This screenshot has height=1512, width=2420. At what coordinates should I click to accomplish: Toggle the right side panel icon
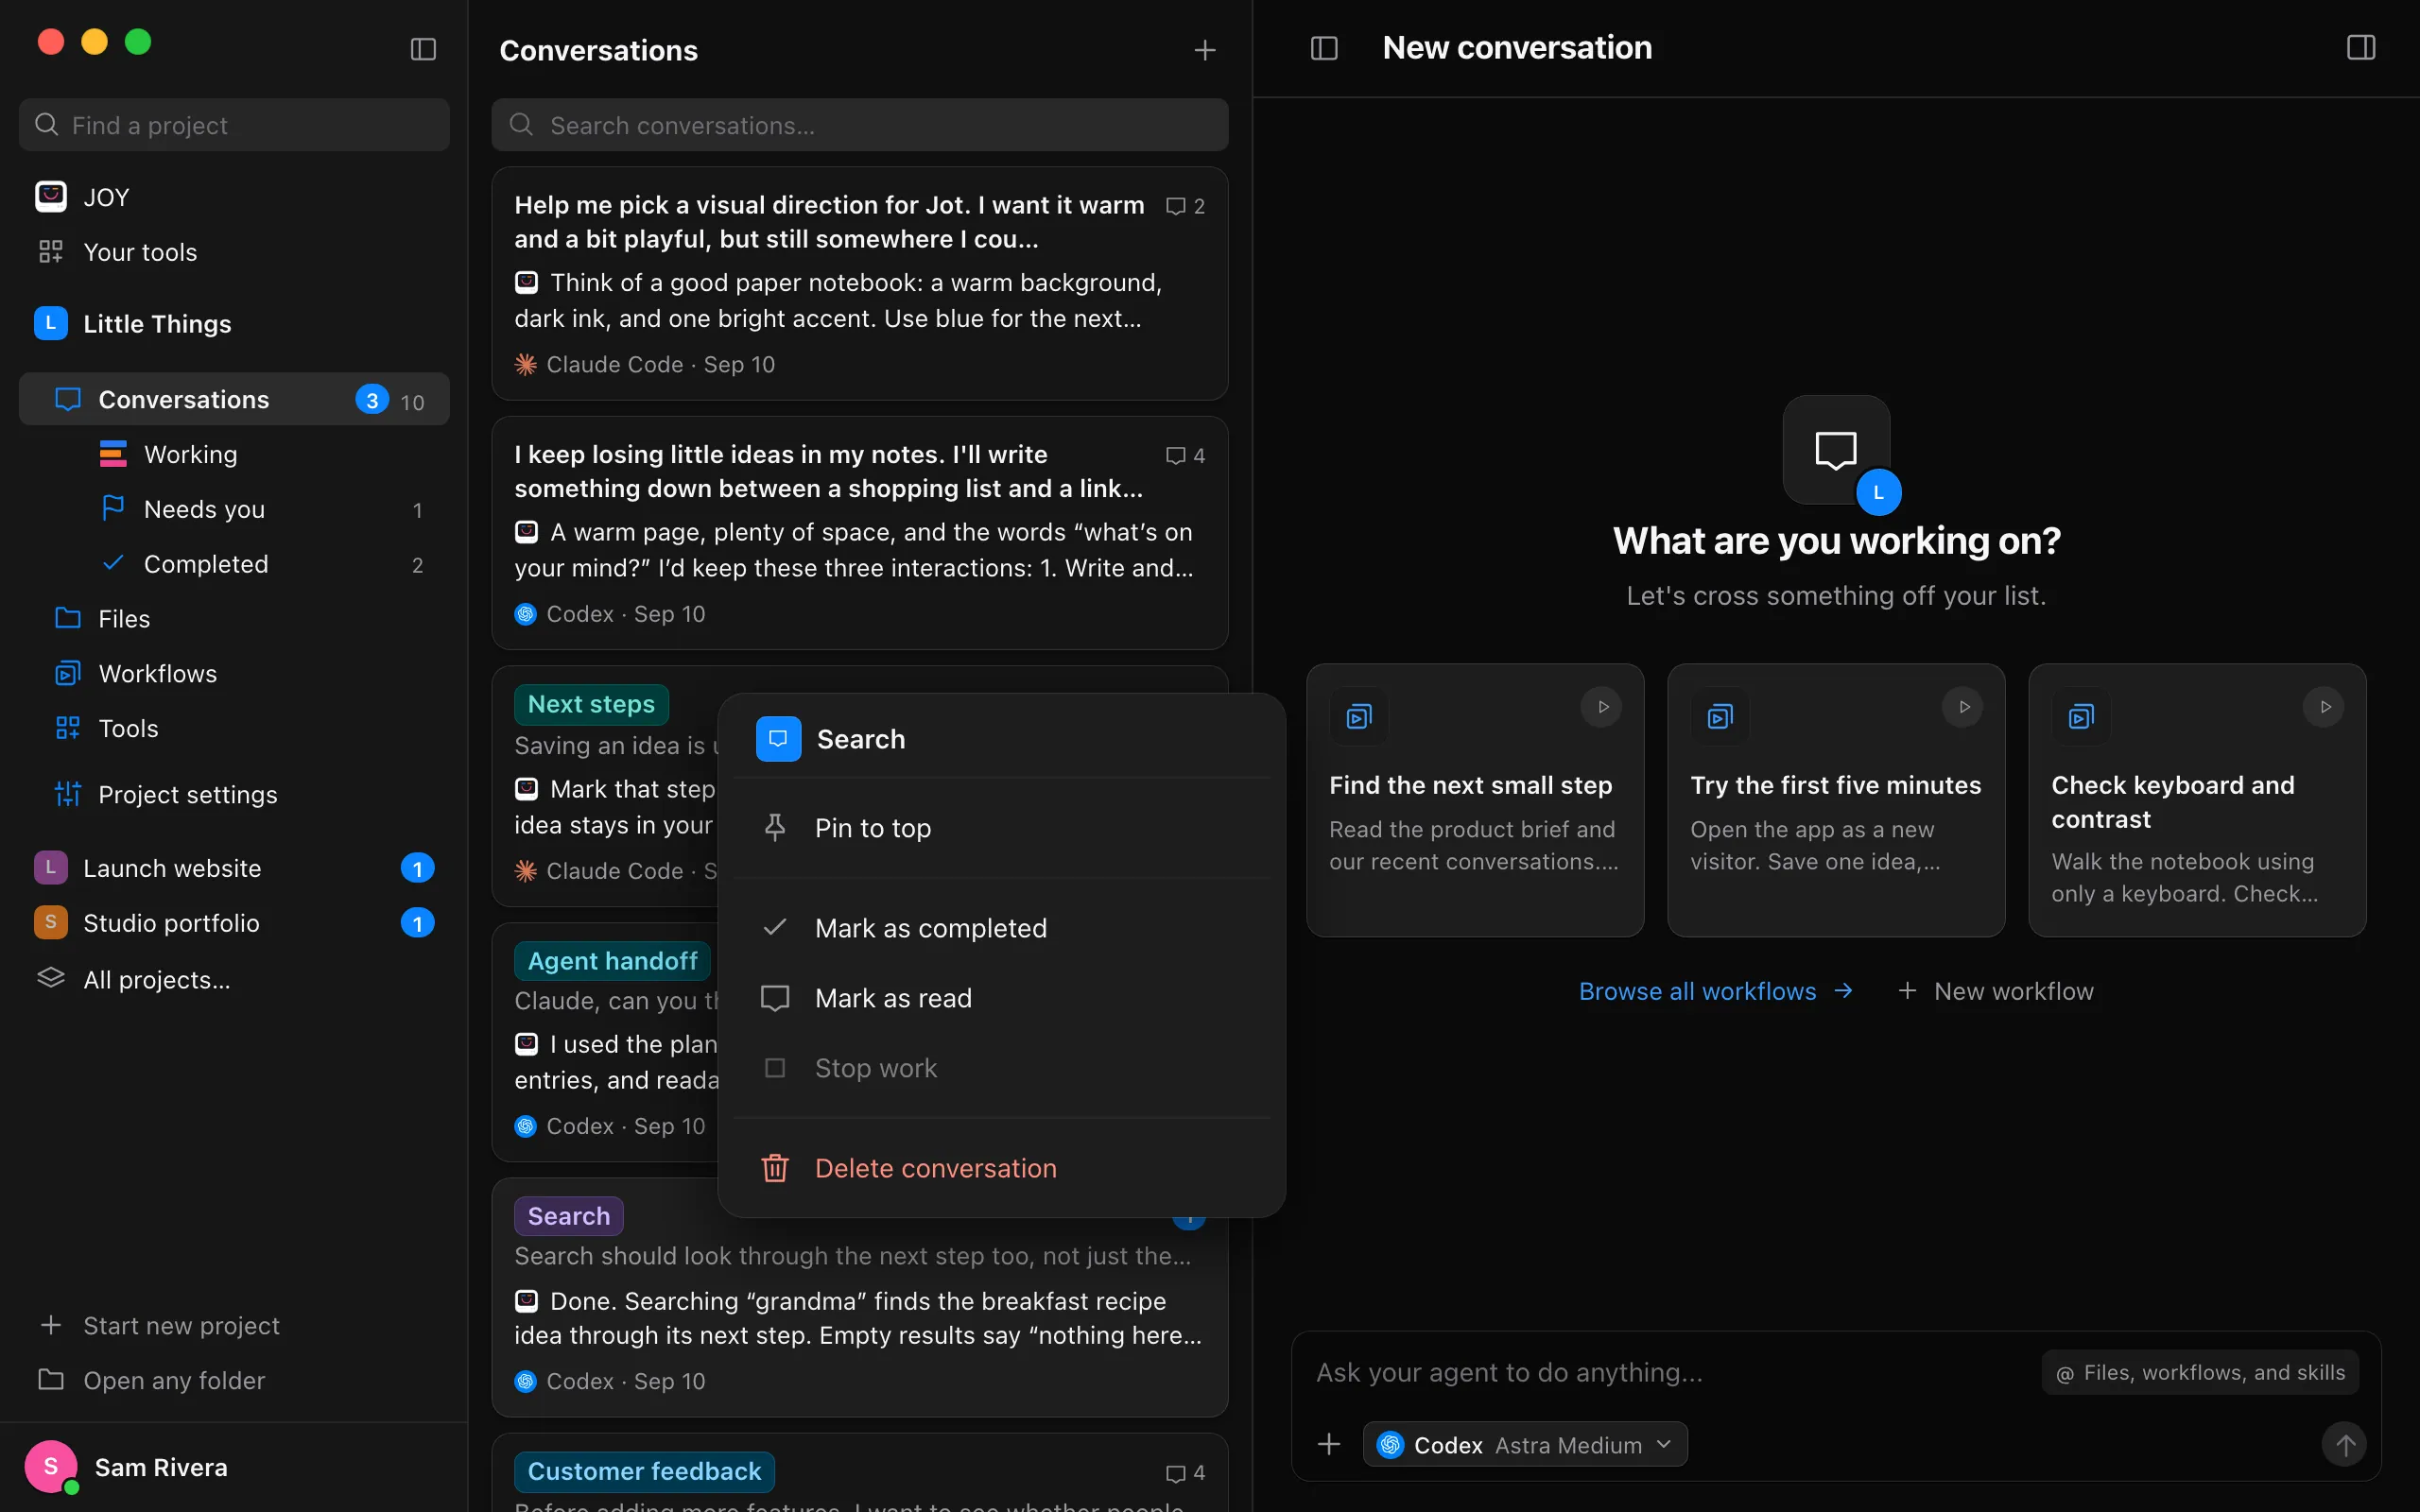tap(2361, 48)
